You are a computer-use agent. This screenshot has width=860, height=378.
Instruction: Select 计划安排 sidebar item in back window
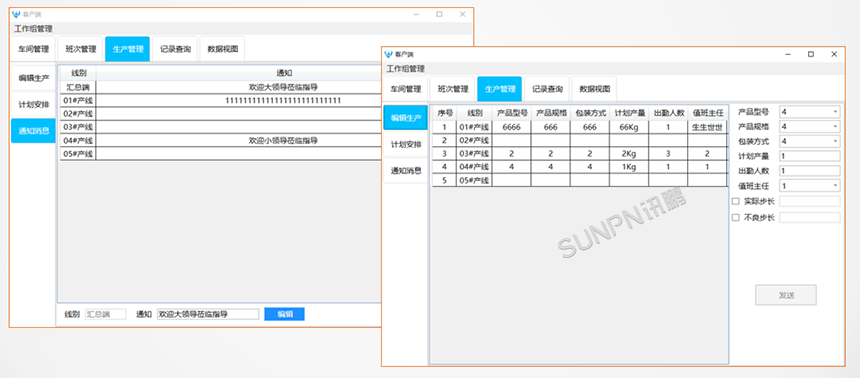coord(33,104)
